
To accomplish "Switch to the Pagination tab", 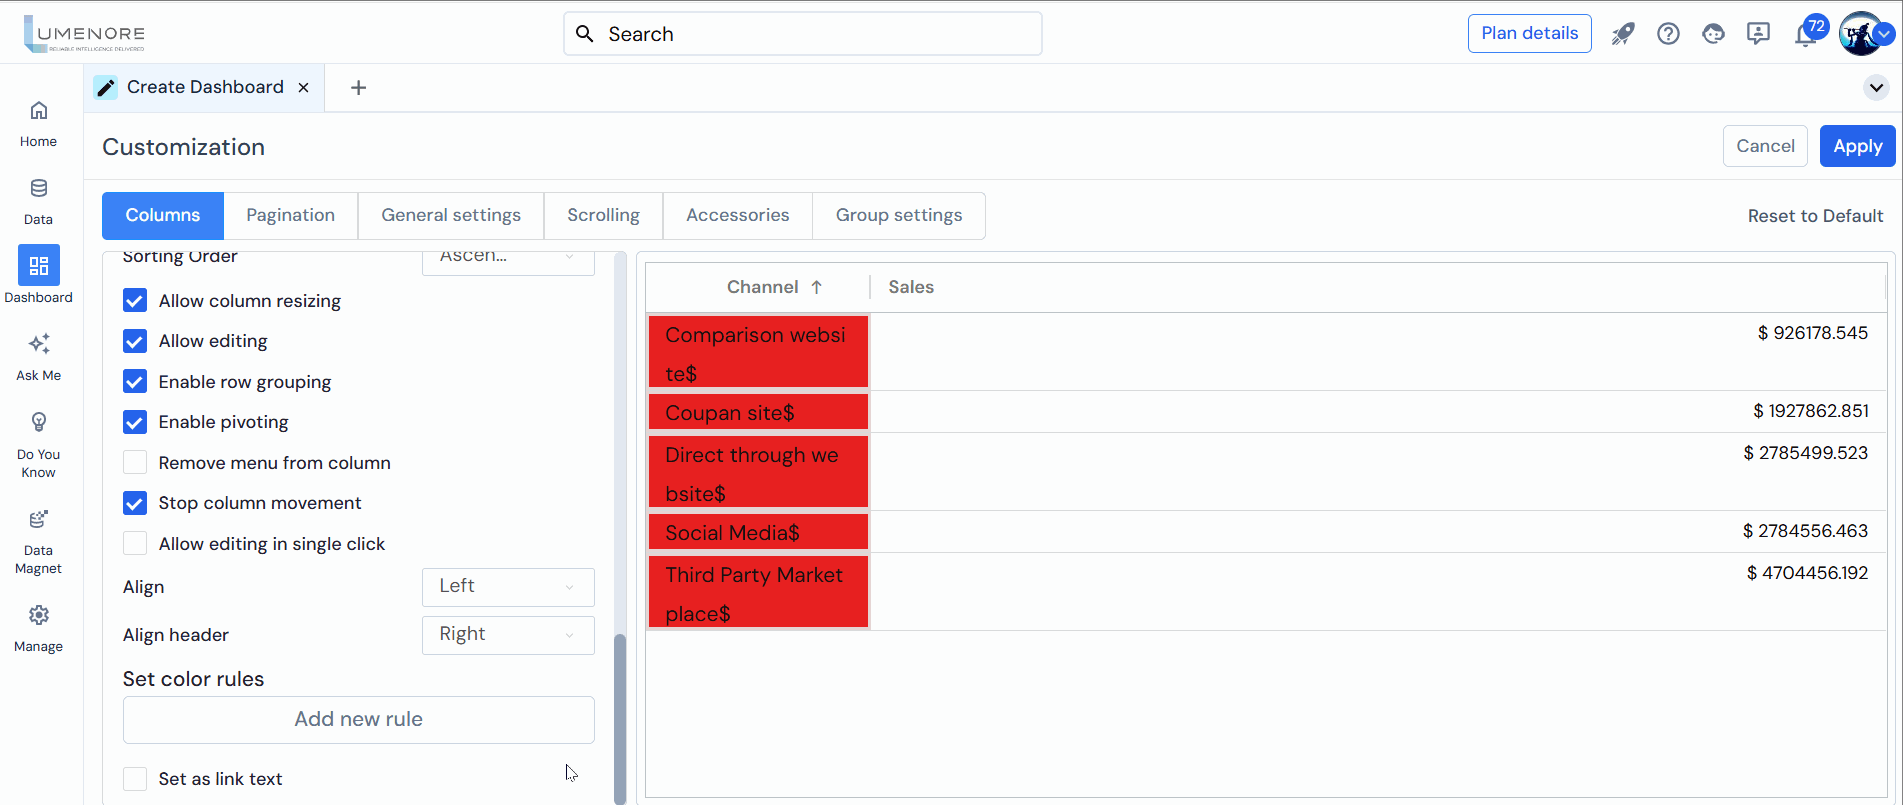I will pyautogui.click(x=290, y=216).
